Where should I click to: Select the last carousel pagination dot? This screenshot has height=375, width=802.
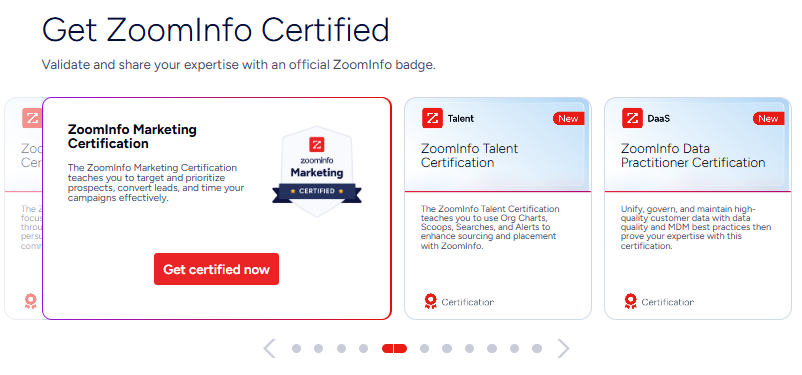click(537, 348)
